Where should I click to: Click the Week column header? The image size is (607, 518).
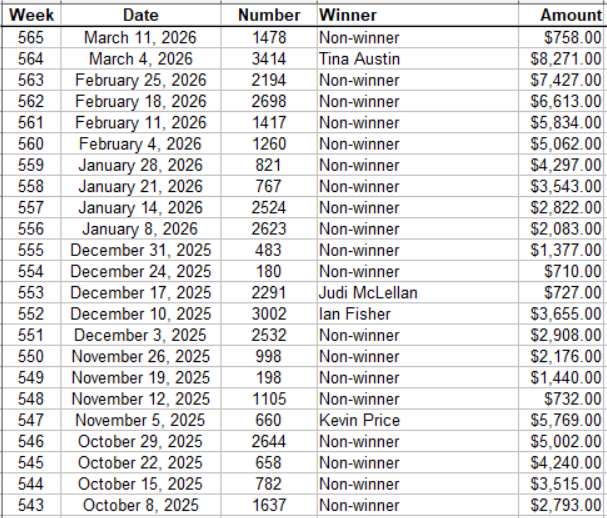click(x=31, y=15)
